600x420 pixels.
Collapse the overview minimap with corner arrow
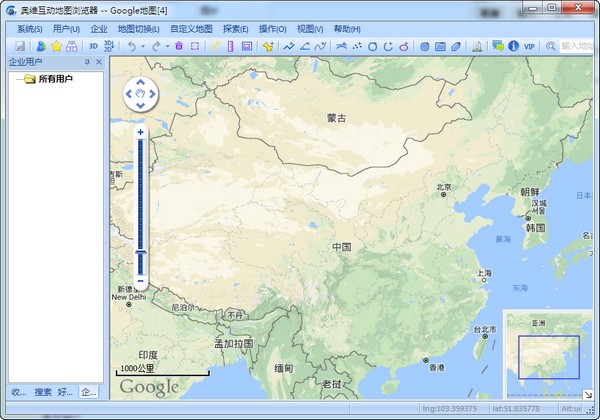pos(589,394)
